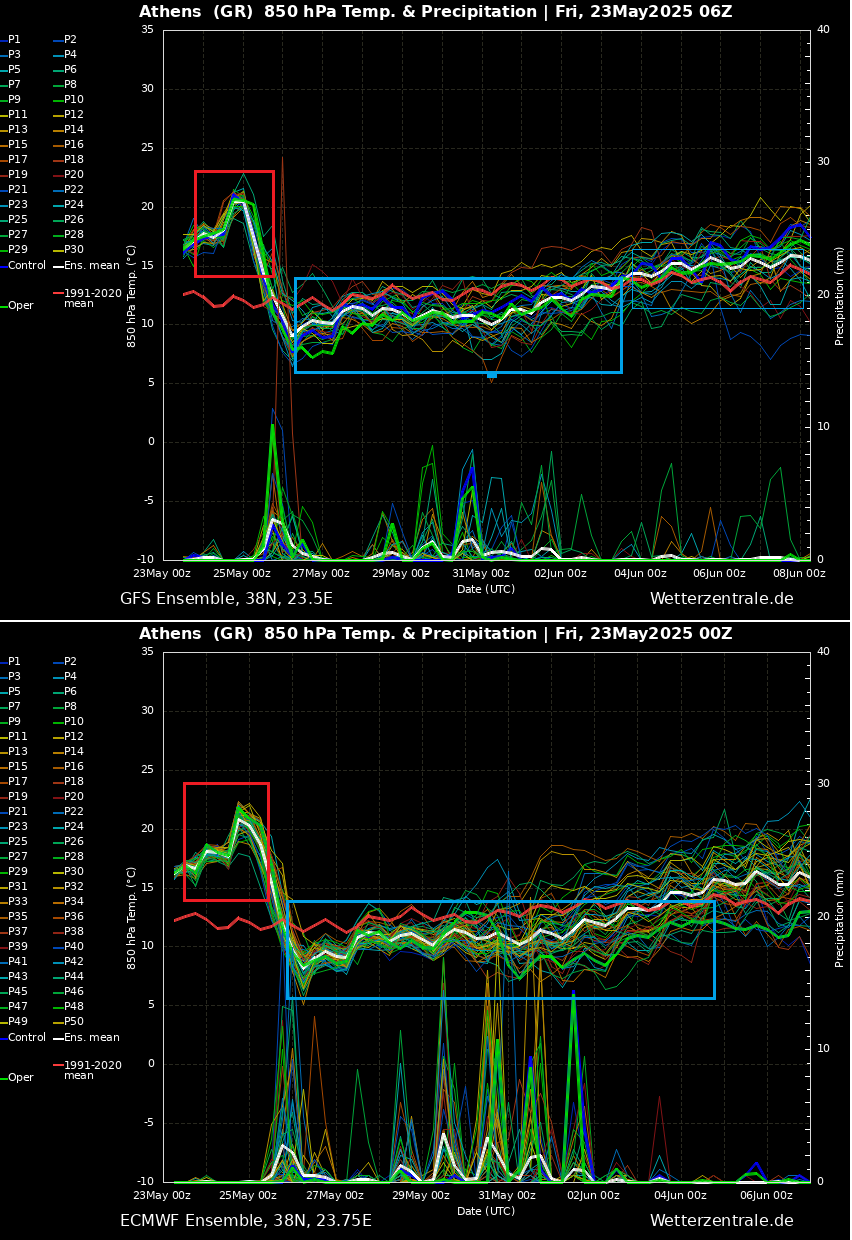The height and width of the screenshot is (1240, 852).
Task: Select the P39 legend entry
Action: (x=18, y=946)
